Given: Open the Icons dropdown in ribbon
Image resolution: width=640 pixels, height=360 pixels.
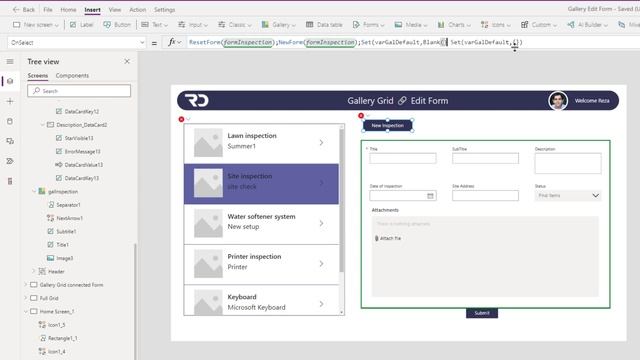Looking at the screenshot, I should pyautogui.click(x=496, y=25).
